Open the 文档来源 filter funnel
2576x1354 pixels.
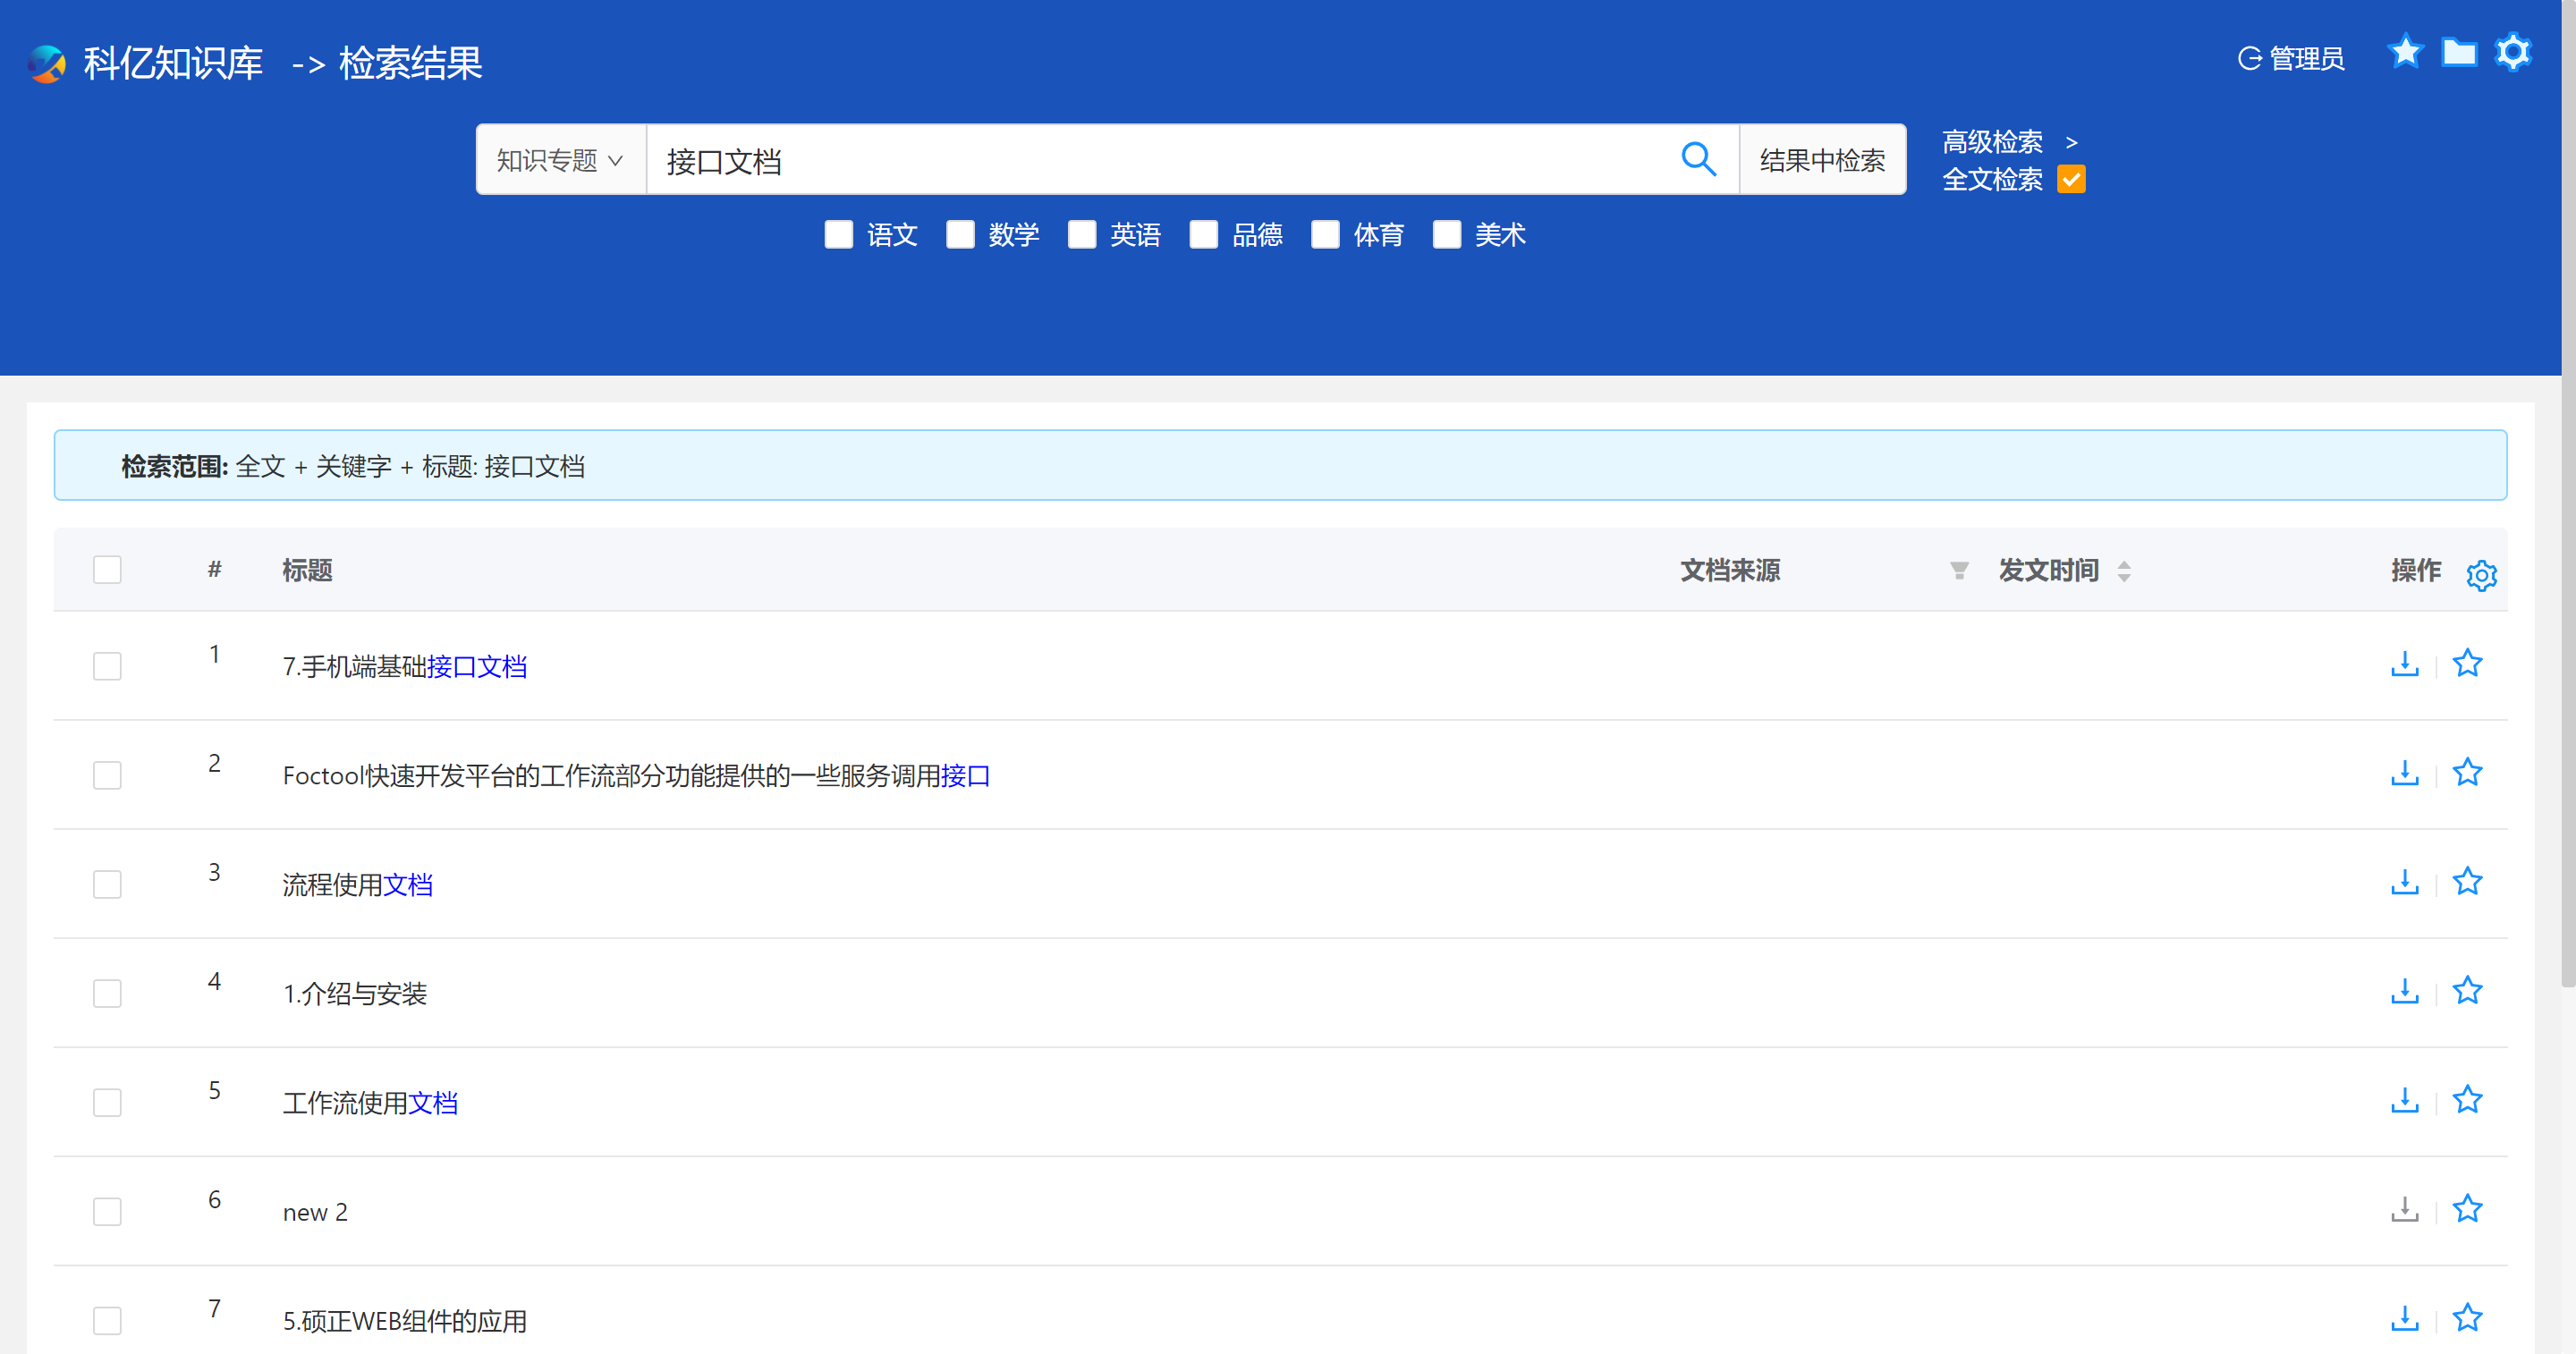(x=1958, y=571)
